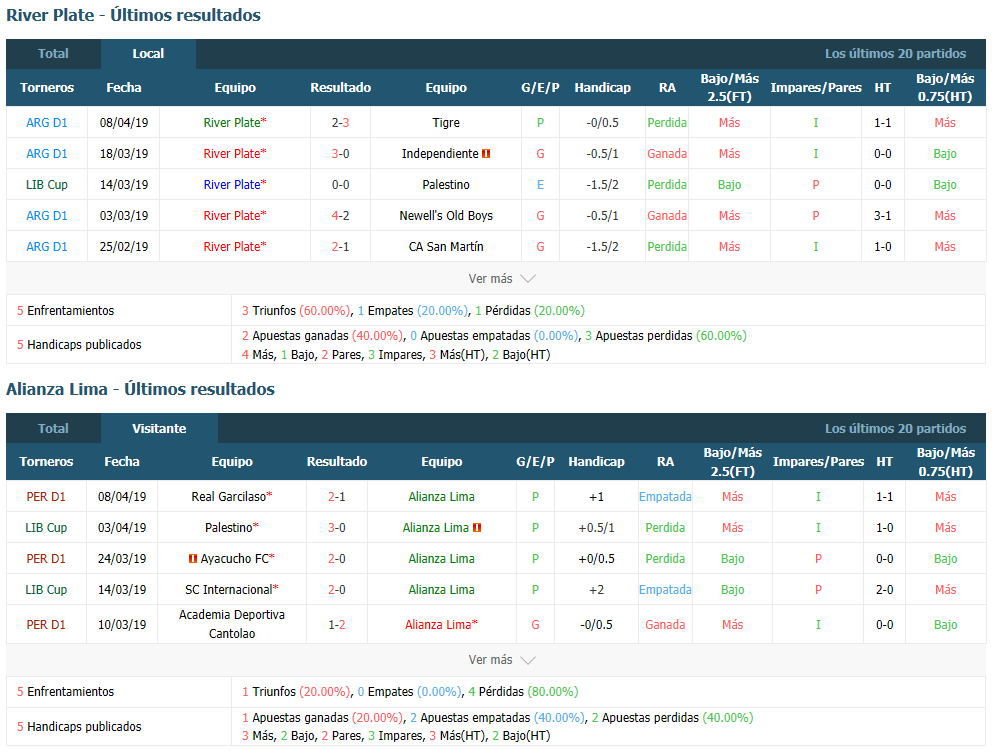Click the 1-2 result against Cantolao
This screenshot has height=752, width=994.
click(x=337, y=625)
